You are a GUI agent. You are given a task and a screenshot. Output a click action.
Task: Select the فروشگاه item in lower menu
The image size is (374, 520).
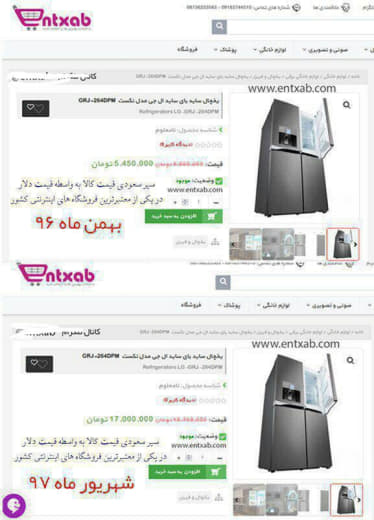coord(191,305)
